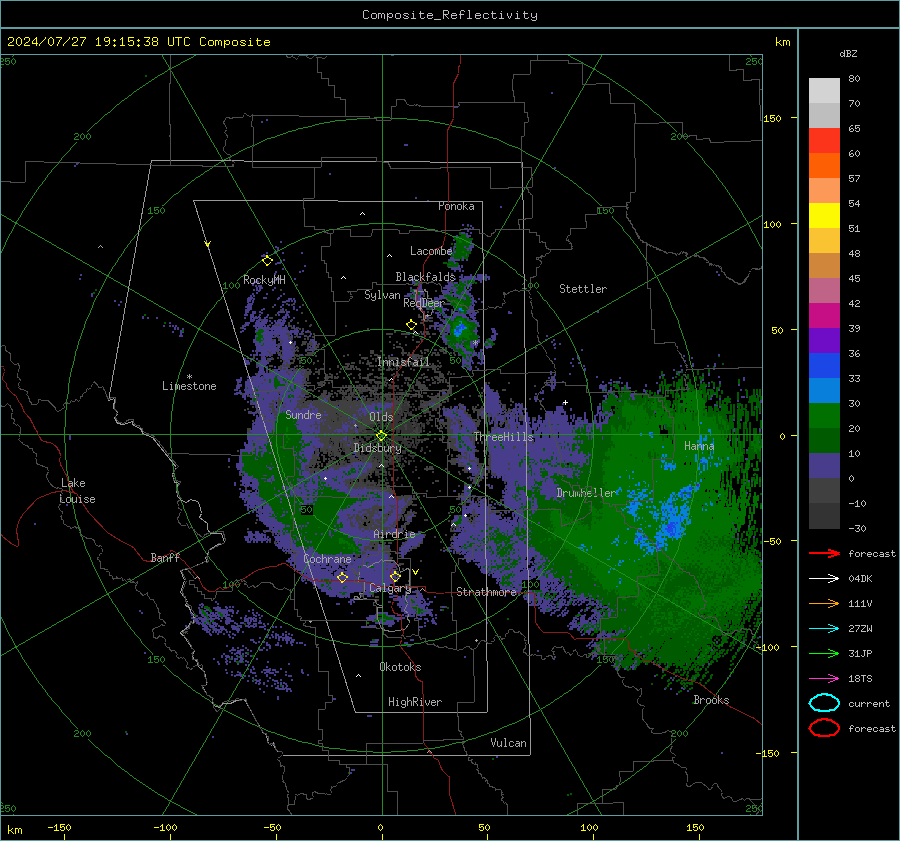900x841 pixels.
Task: Select the blue swatch between 36 and 33 dBZ
Action: pos(824,365)
